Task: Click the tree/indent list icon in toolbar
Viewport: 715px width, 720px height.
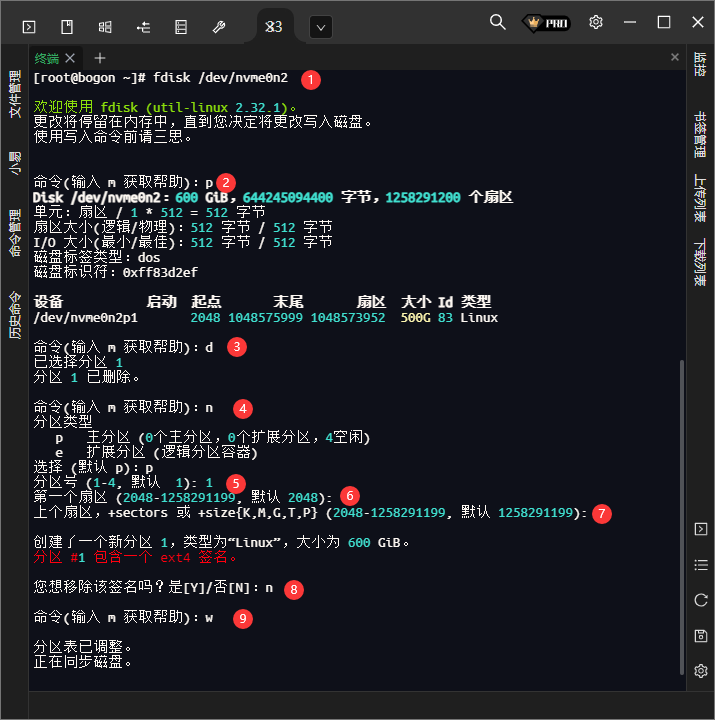Action: tap(143, 27)
